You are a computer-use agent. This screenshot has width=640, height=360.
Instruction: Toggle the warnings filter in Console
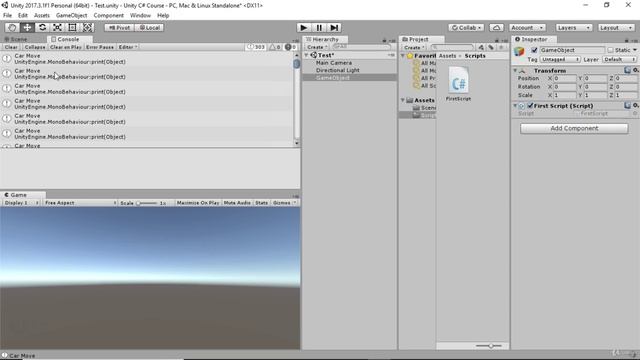[275, 47]
